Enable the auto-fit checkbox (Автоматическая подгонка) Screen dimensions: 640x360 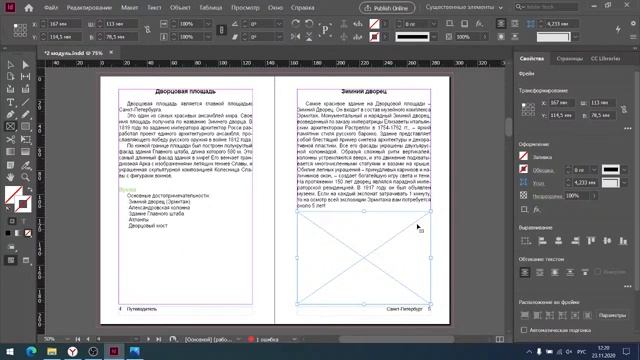pyautogui.click(x=524, y=330)
